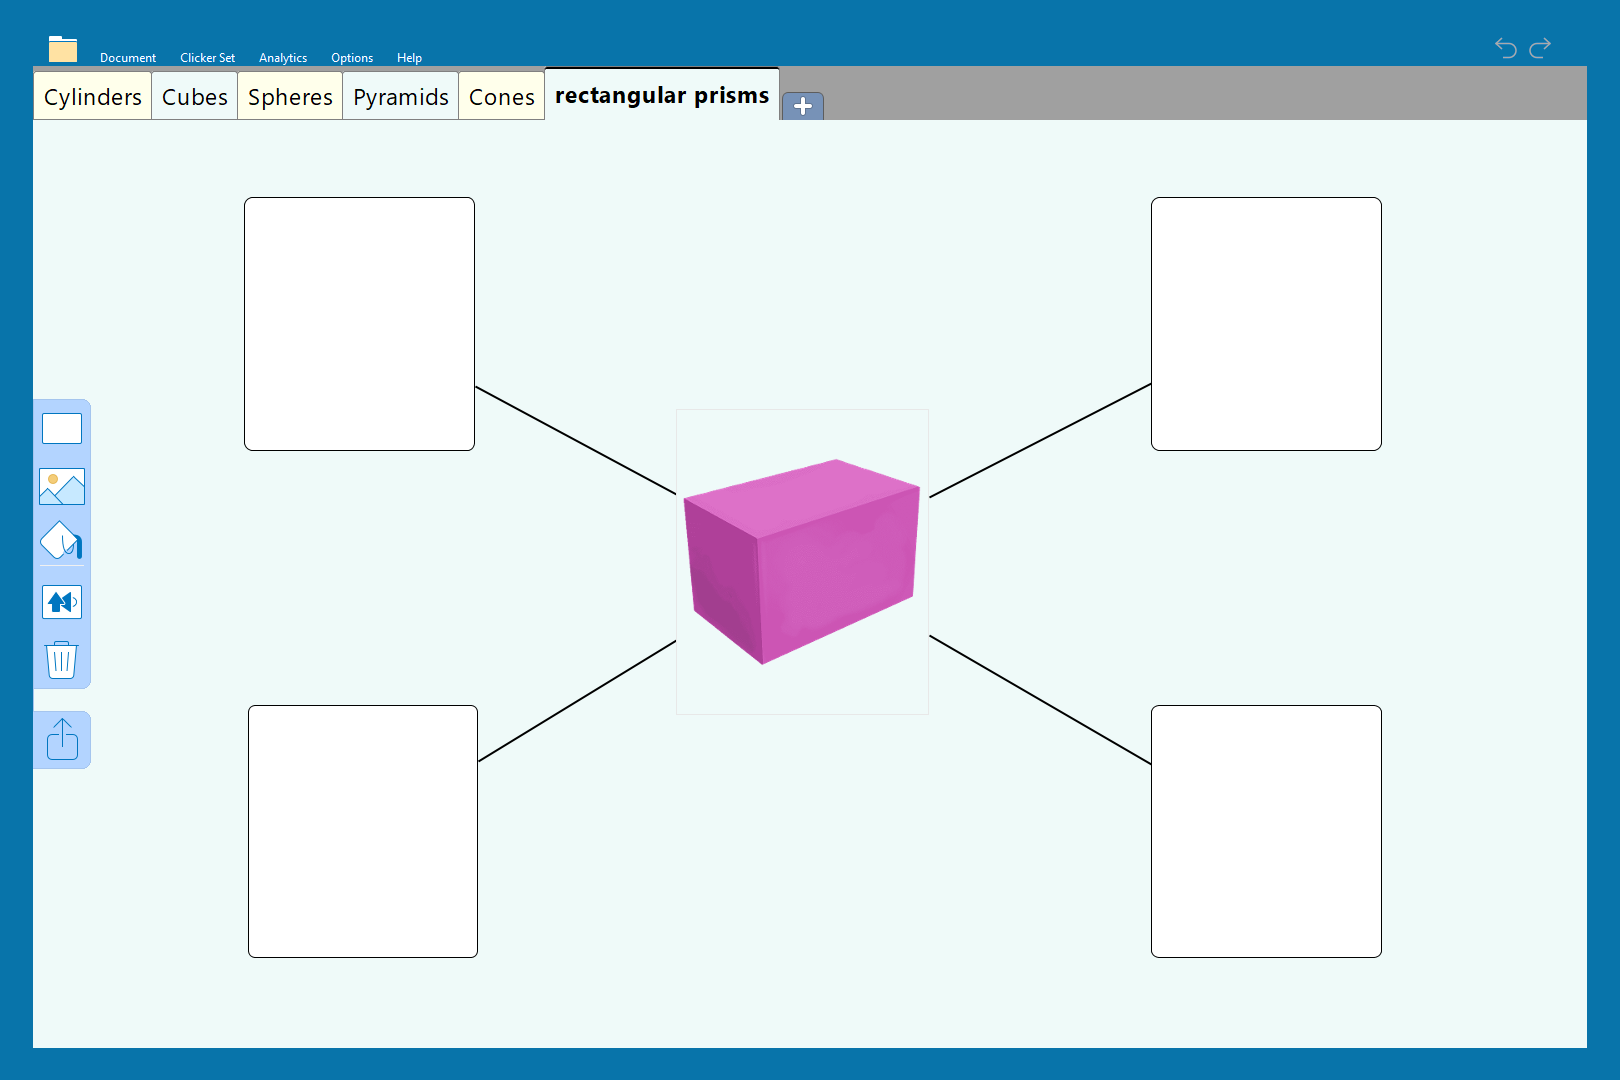This screenshot has height=1080, width=1620.
Task: Select the add cell rectangle tool
Action: (62, 429)
